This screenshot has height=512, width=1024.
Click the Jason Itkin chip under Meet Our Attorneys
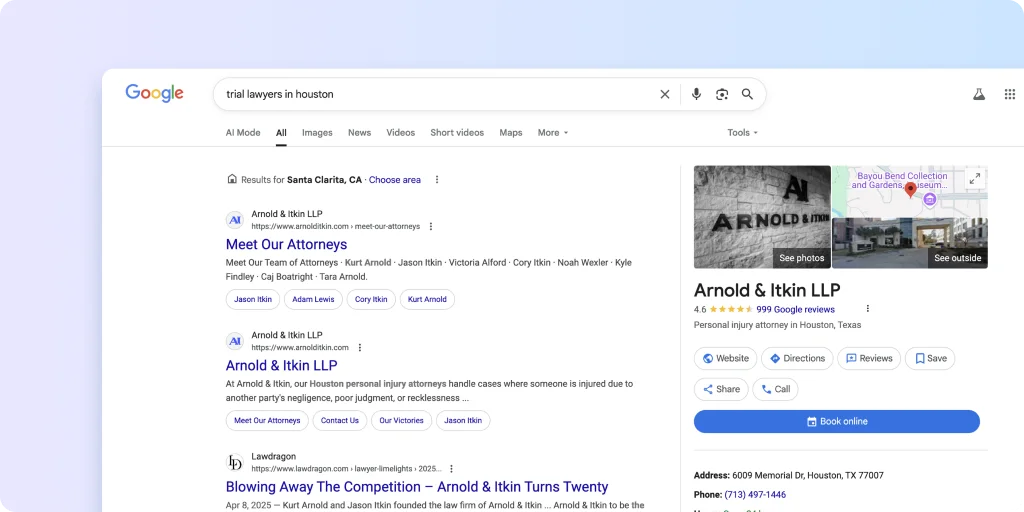click(x=253, y=299)
